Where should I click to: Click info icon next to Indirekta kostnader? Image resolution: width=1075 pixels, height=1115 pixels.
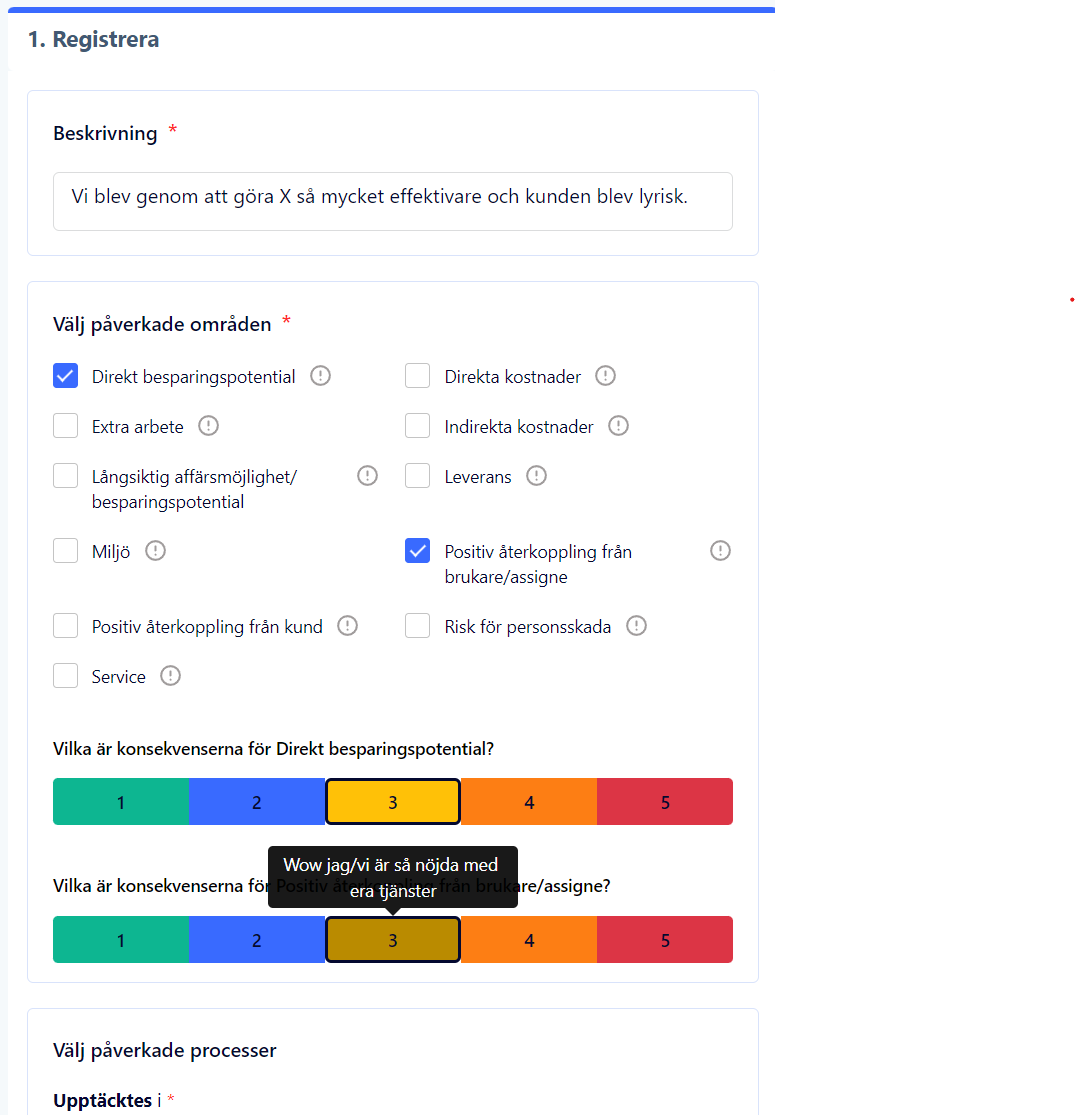[618, 426]
